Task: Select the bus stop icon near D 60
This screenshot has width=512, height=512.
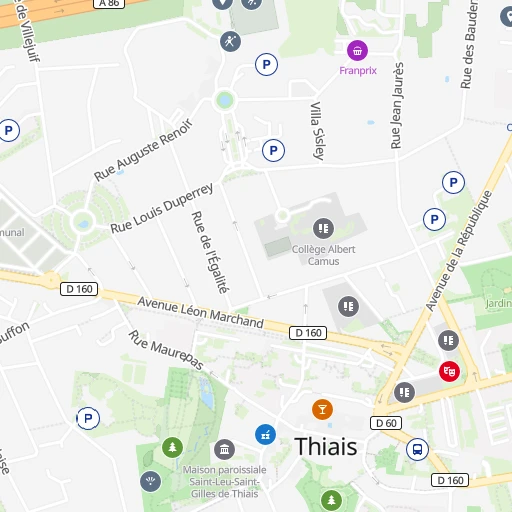Action: (x=417, y=450)
